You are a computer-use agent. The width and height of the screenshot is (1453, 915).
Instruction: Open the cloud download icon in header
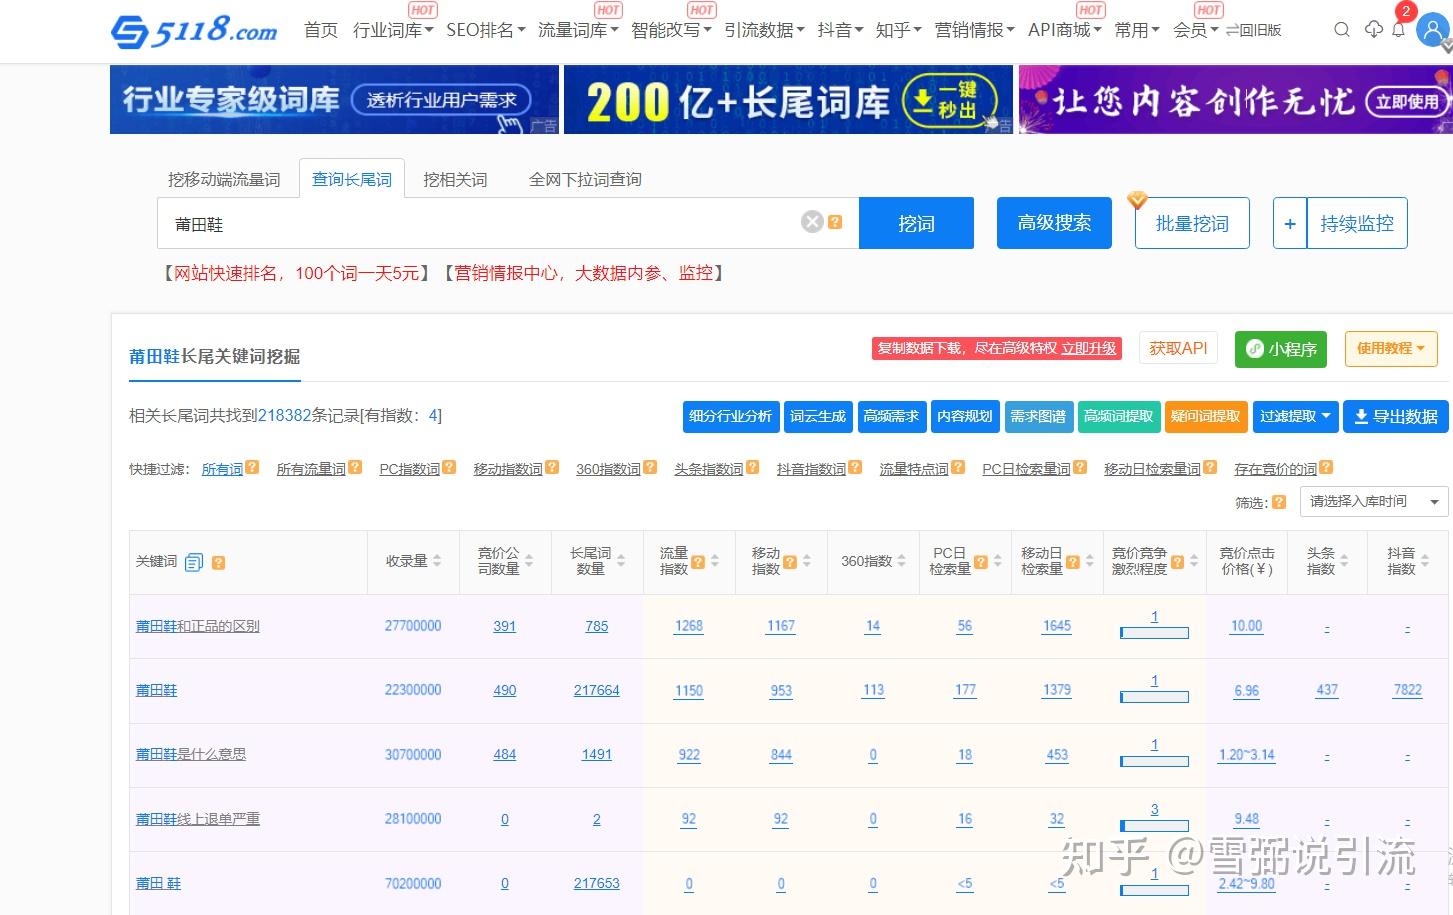[x=1374, y=30]
